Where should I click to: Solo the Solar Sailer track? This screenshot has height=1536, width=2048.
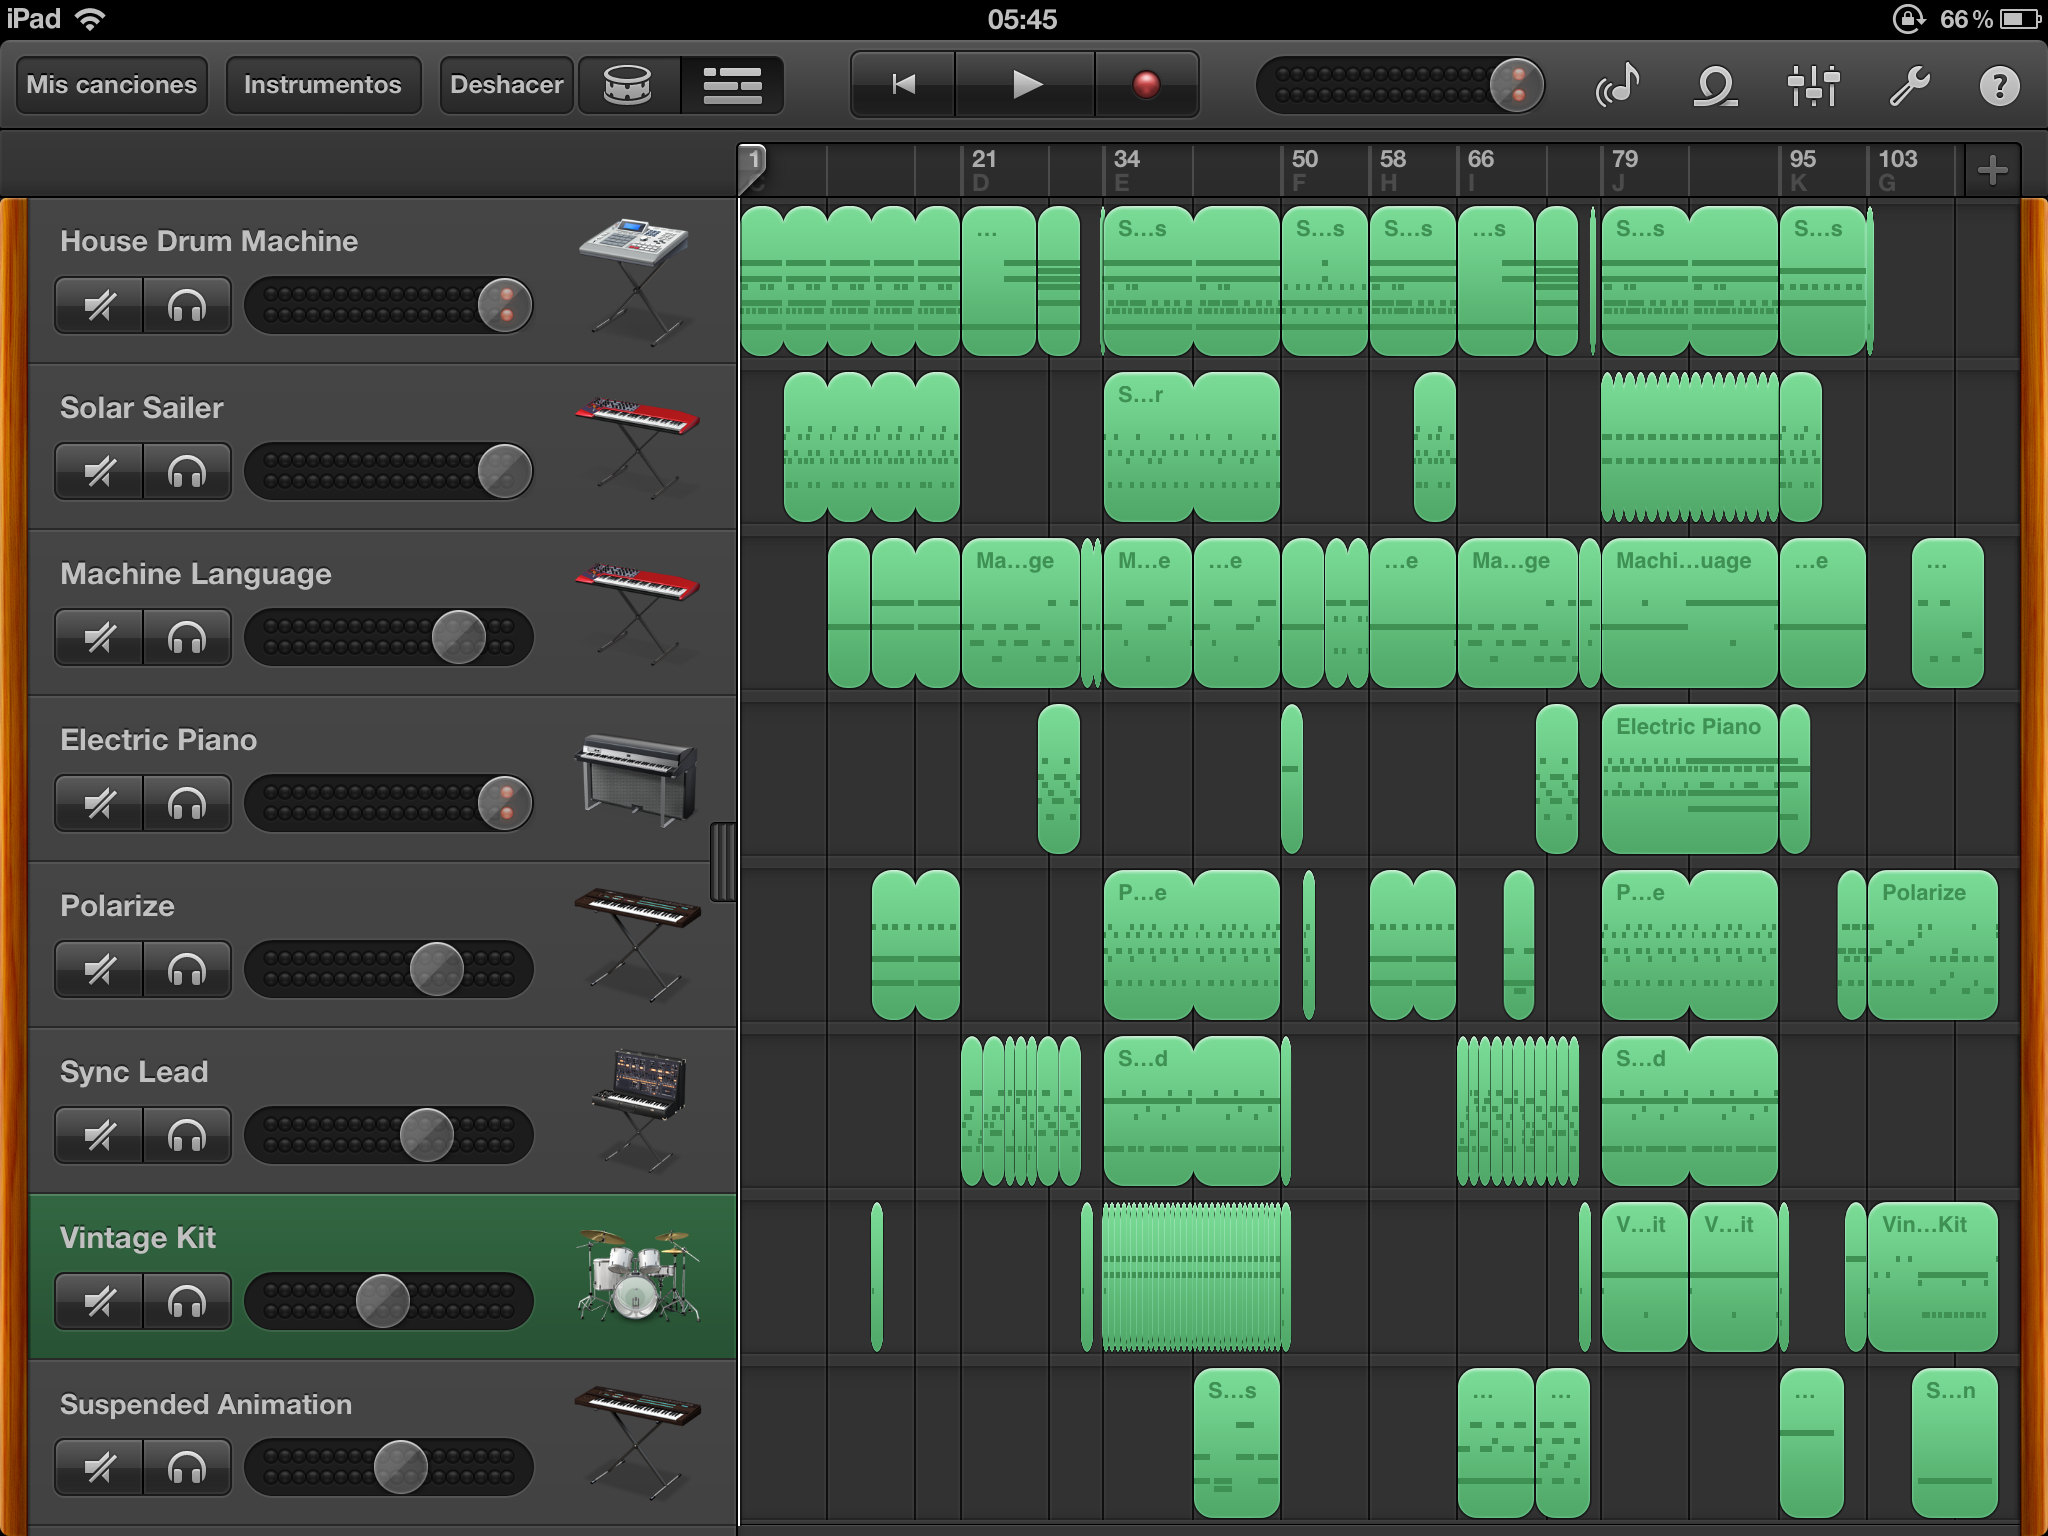(187, 471)
